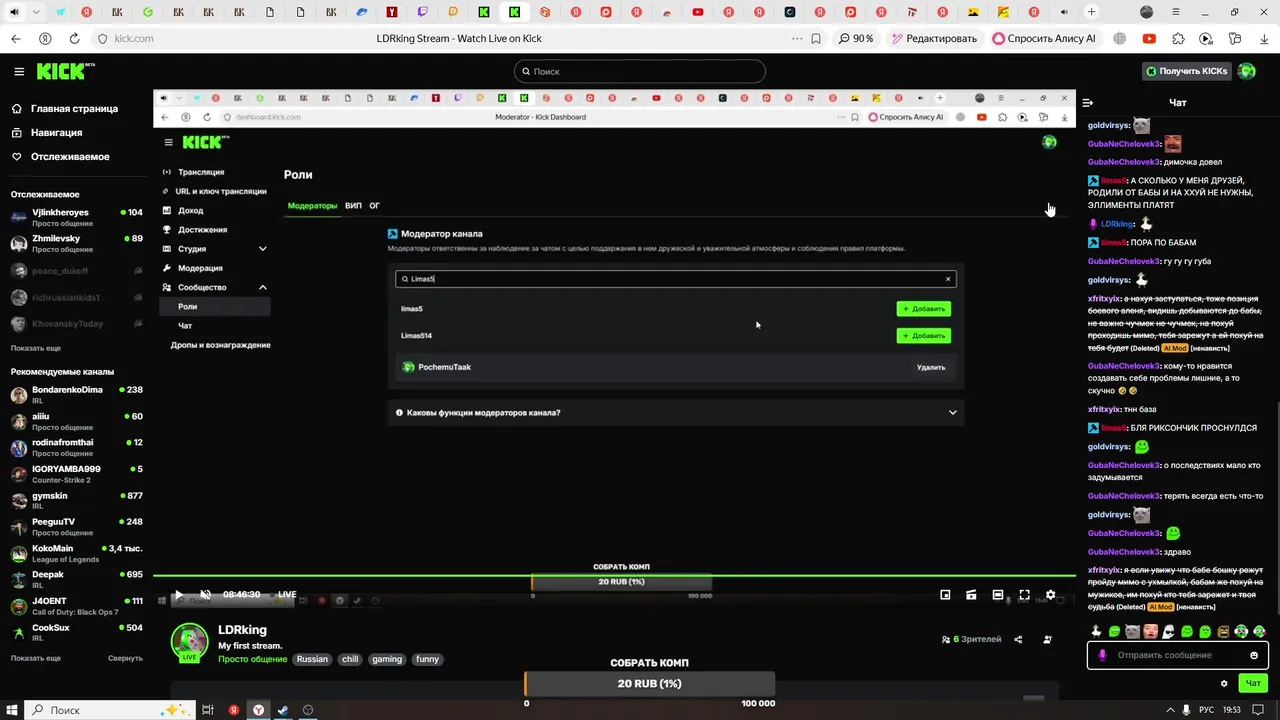Open BondarenkoDima recommended channel
Viewport: 1280px width, 720px height.
click(x=77, y=394)
